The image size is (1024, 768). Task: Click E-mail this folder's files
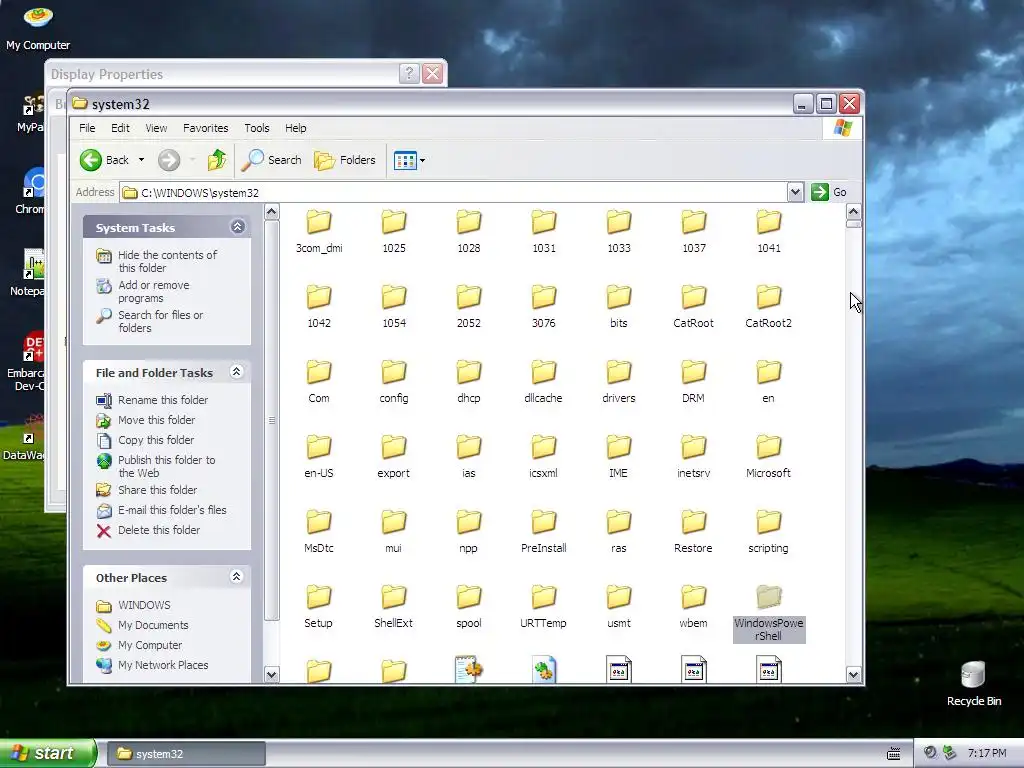coord(172,510)
